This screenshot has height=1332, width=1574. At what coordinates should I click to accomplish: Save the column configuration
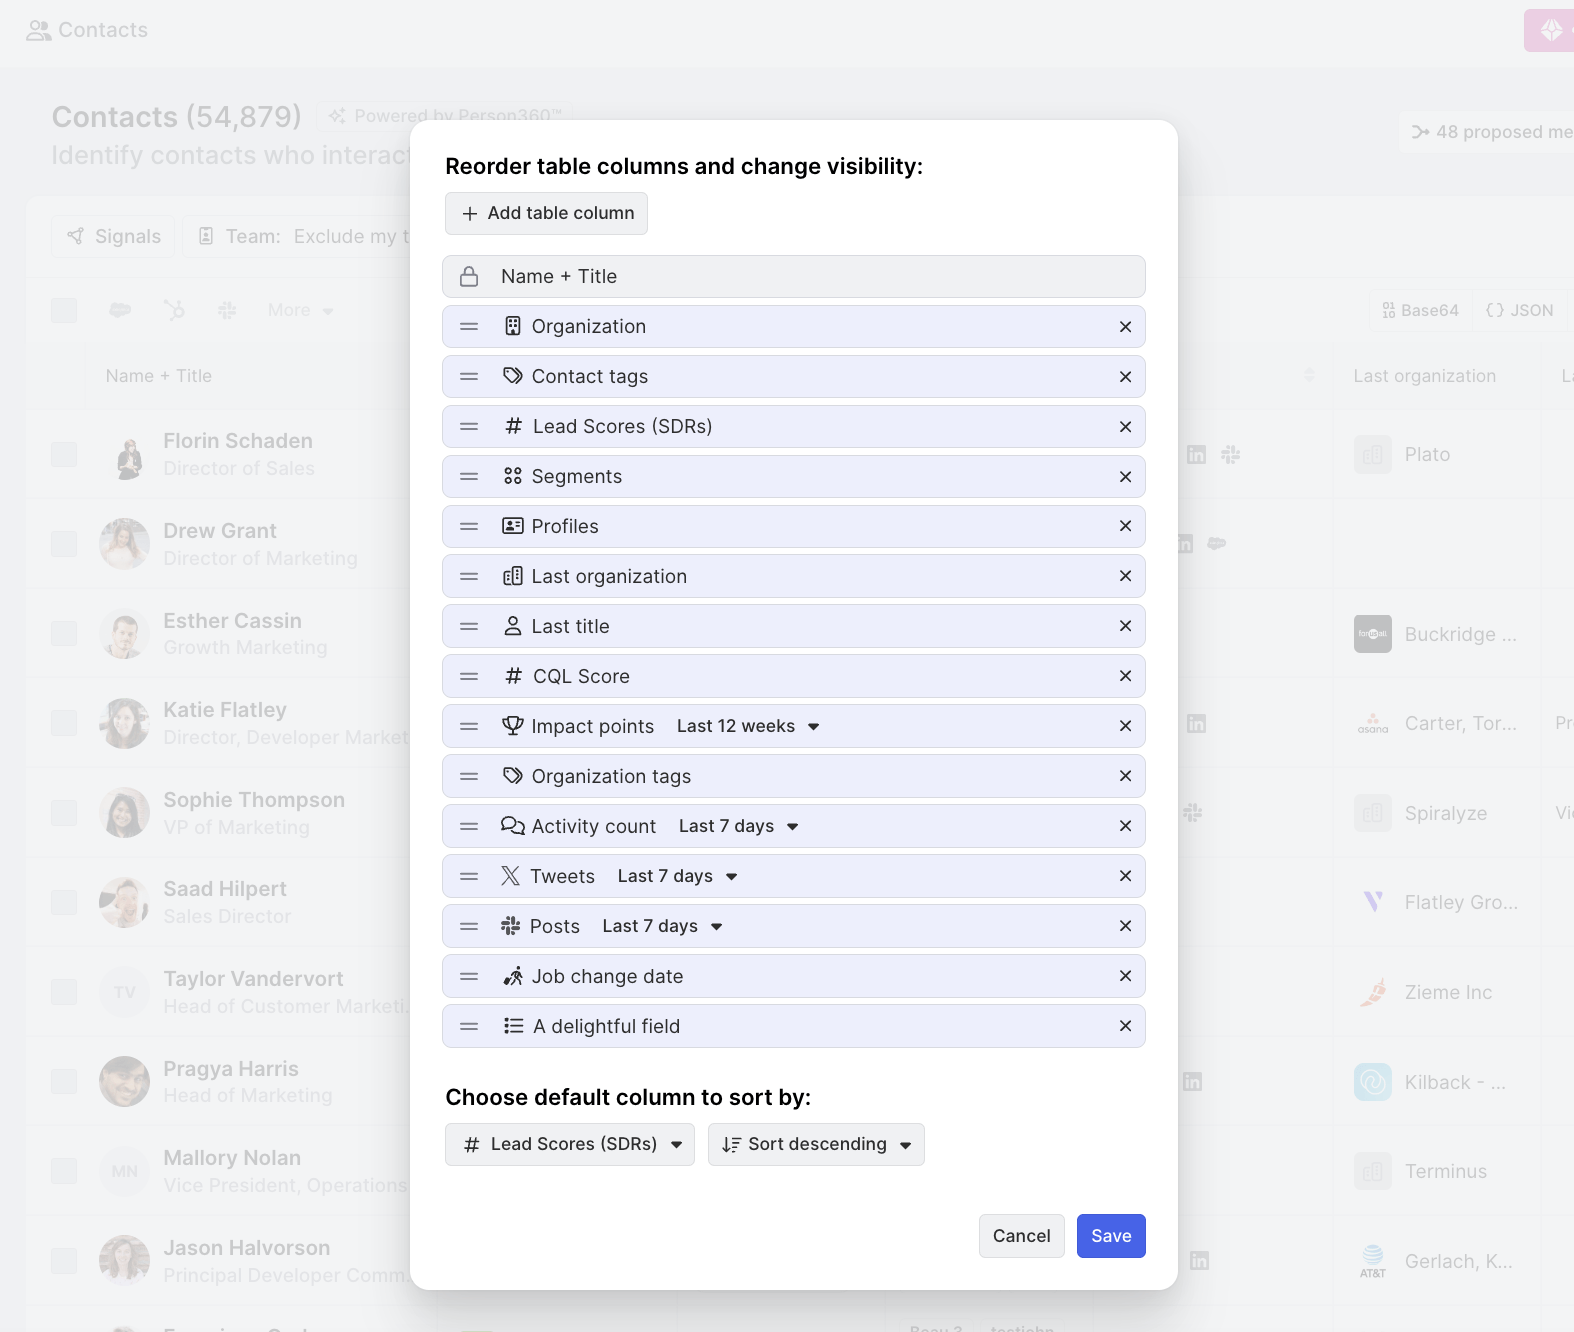[1111, 1236]
